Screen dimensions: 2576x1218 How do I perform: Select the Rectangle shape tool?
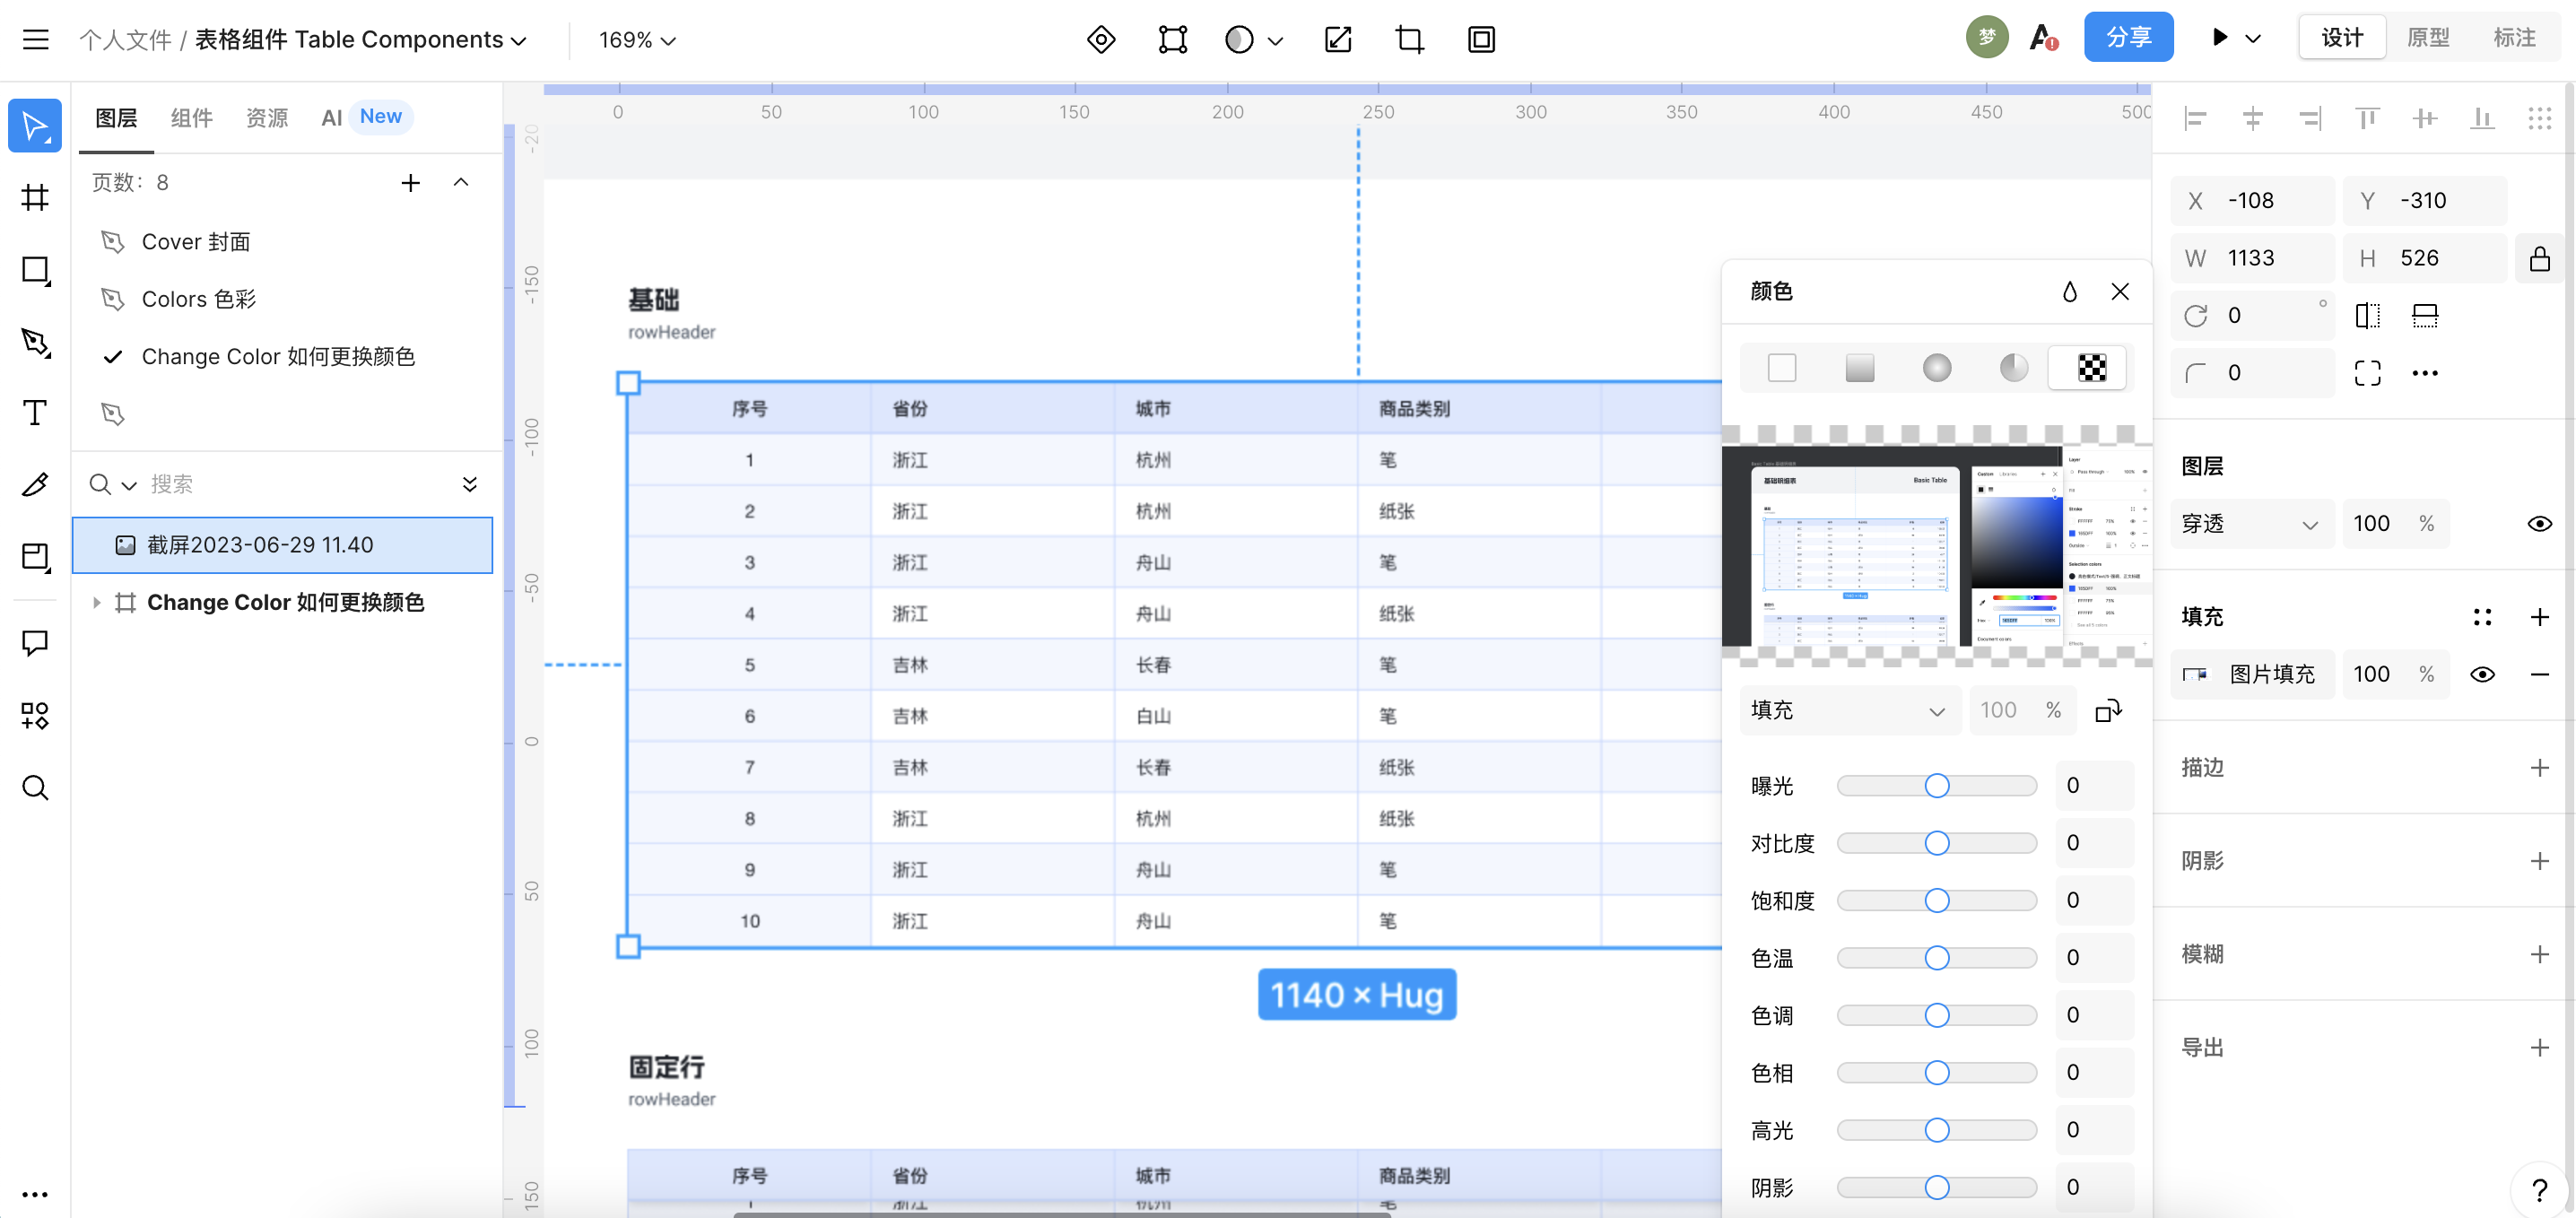[35, 270]
